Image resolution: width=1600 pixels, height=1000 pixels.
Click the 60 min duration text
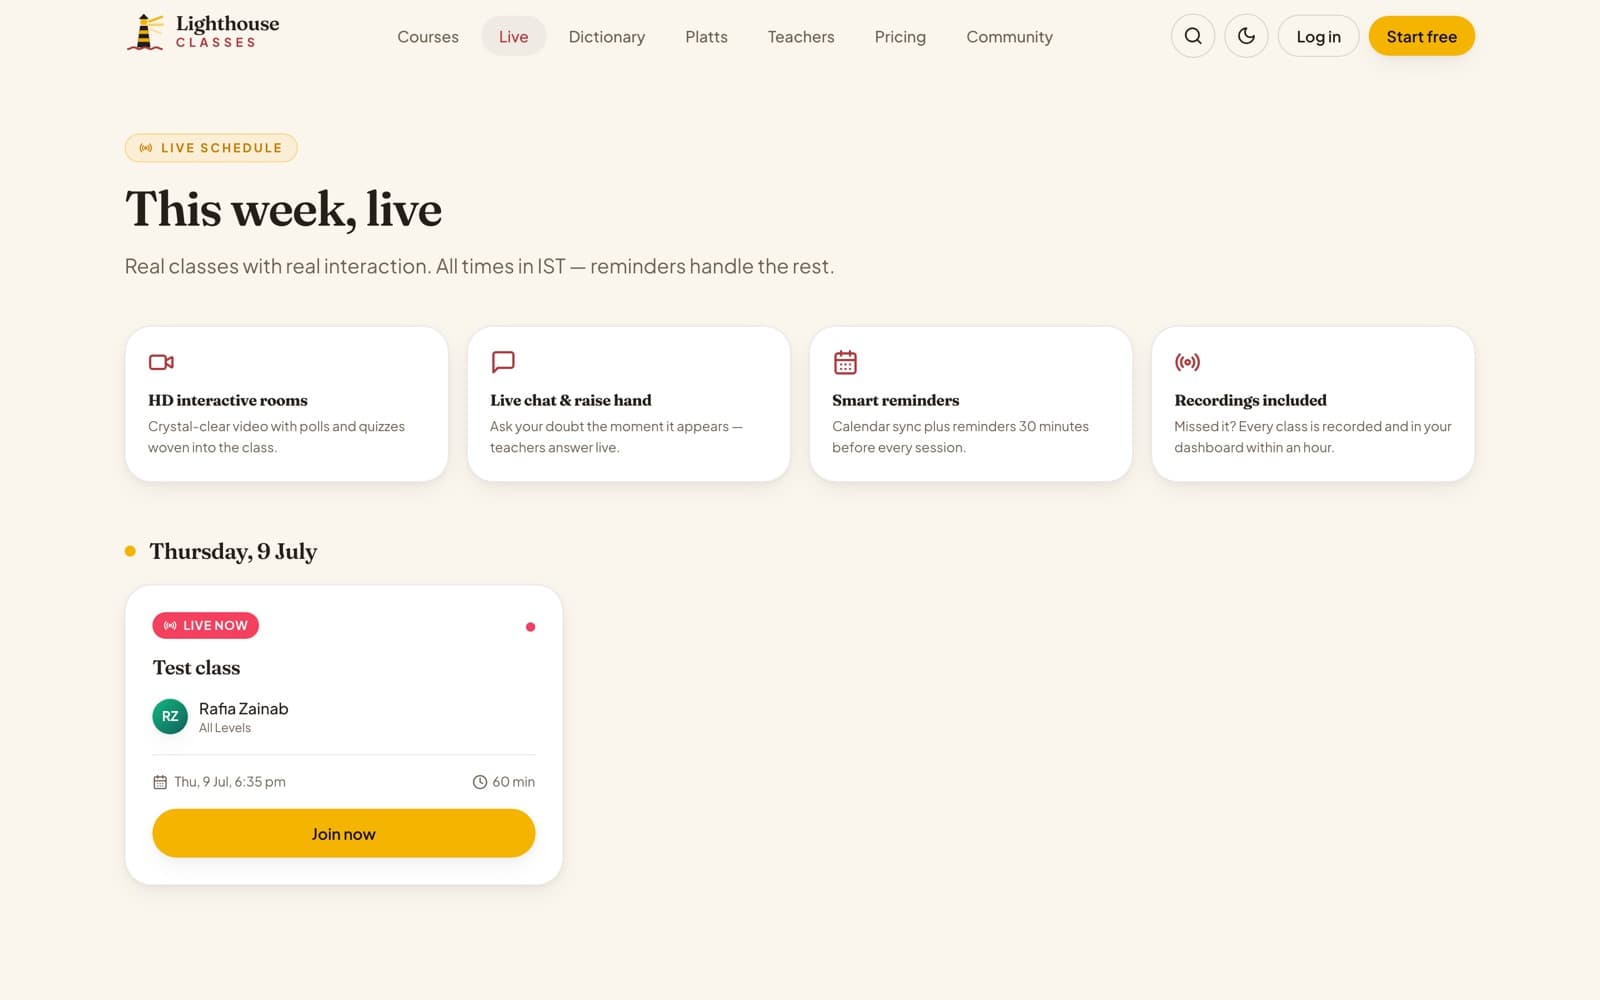(513, 782)
